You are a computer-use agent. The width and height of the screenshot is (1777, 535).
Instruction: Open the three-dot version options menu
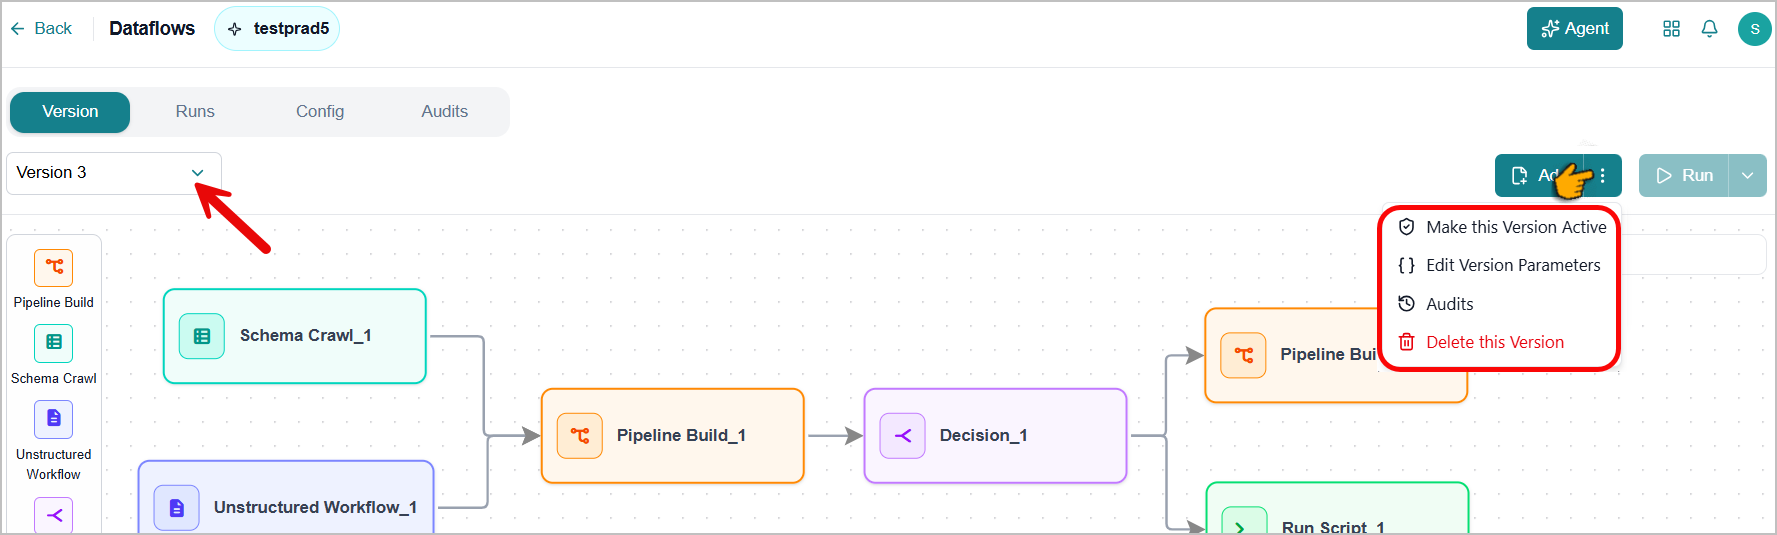click(1602, 176)
